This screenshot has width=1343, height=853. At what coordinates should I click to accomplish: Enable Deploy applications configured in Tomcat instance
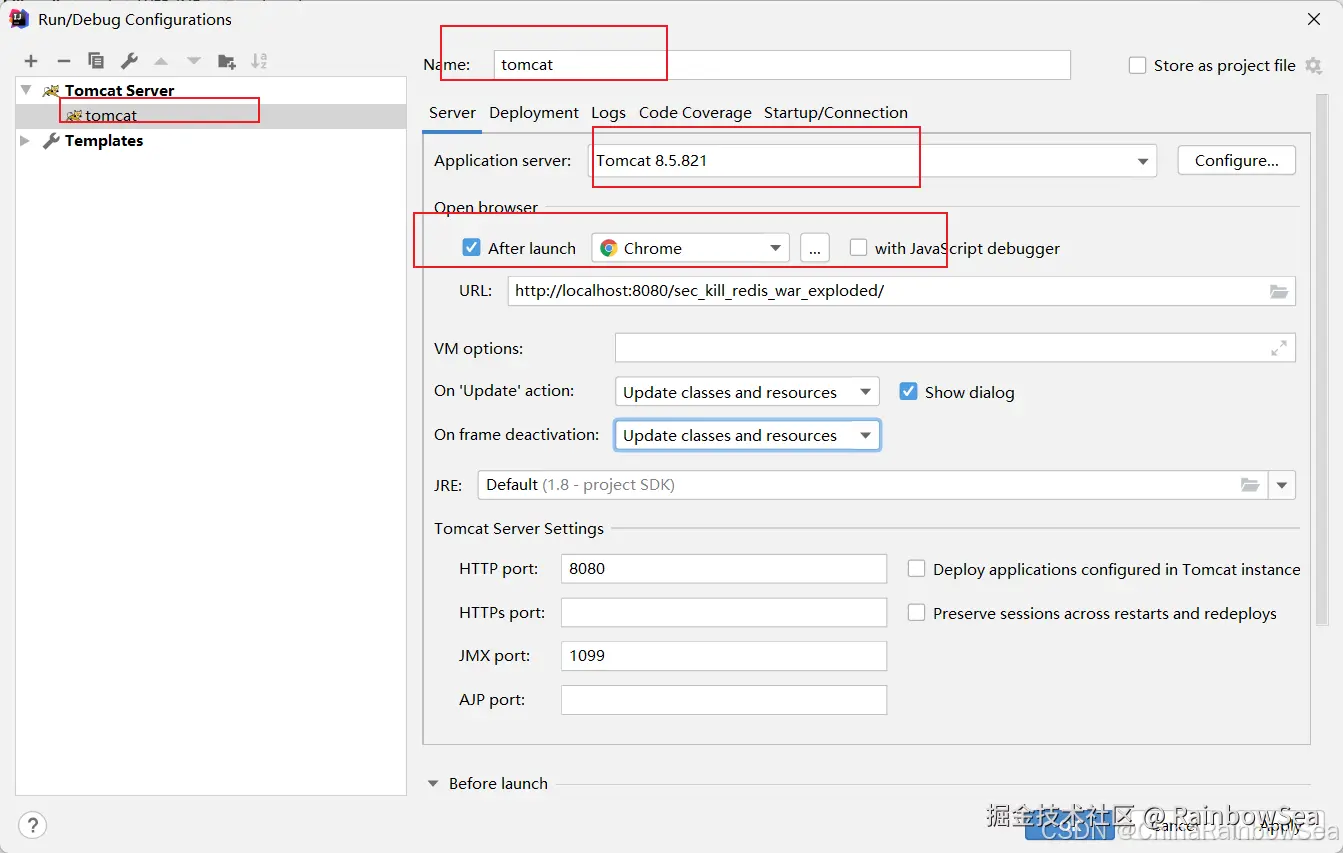(x=916, y=568)
